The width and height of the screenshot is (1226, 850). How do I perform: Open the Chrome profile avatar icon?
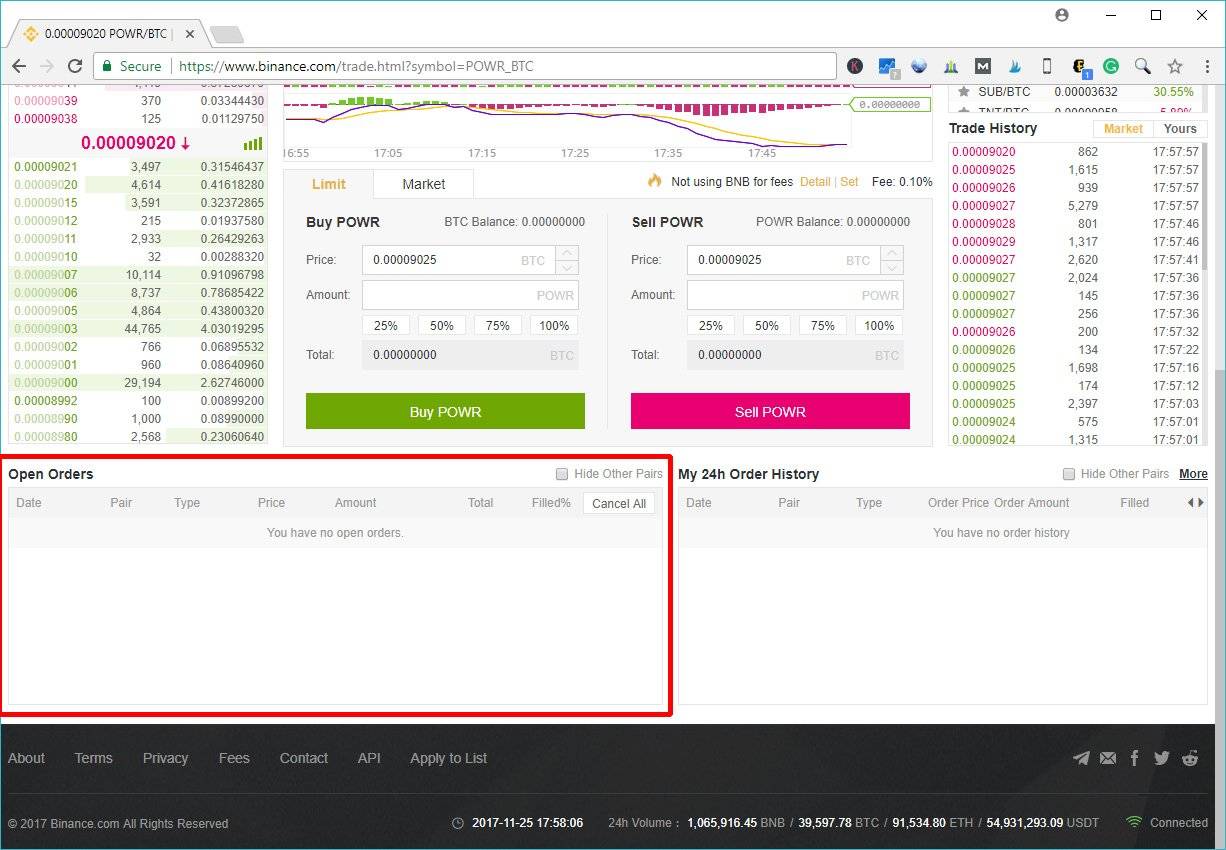pos(1062,15)
